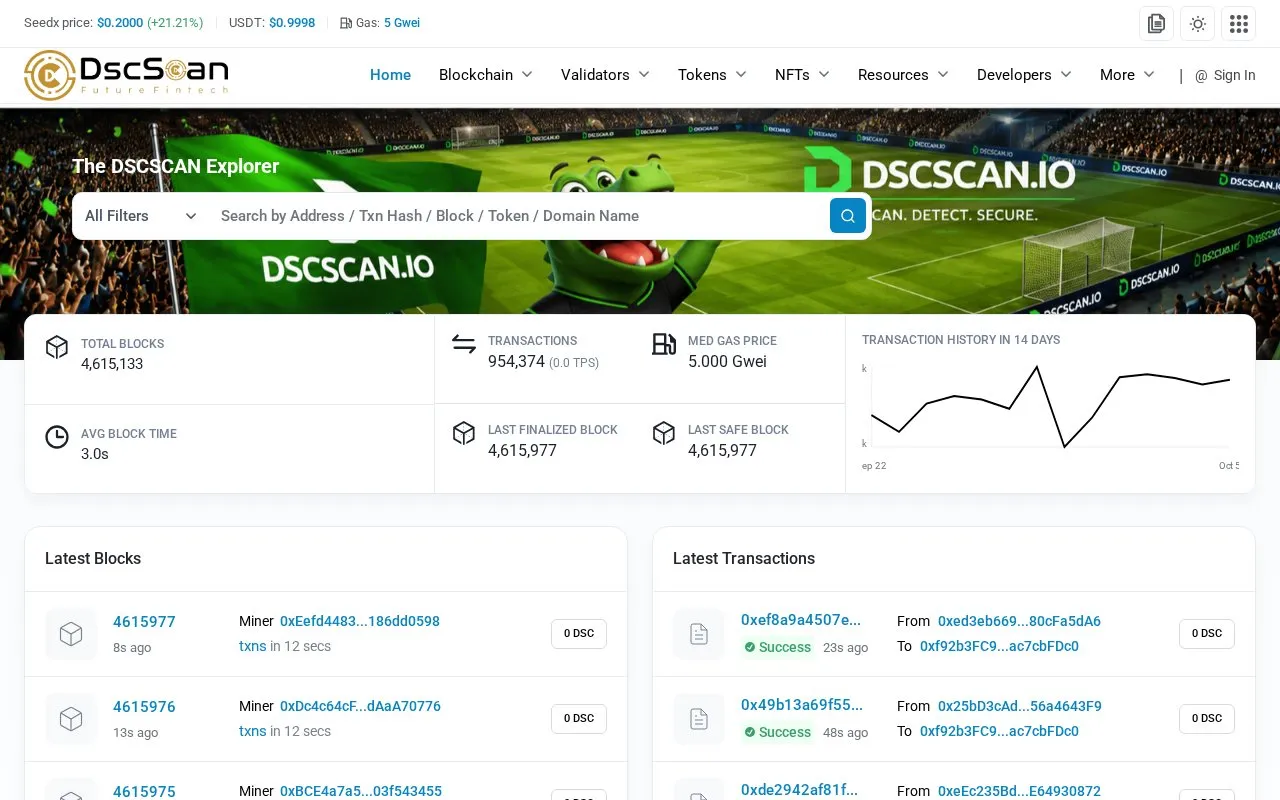Image resolution: width=1280 pixels, height=800 pixels.
Task: Click the Last Safe Block cube icon
Action: click(664, 433)
